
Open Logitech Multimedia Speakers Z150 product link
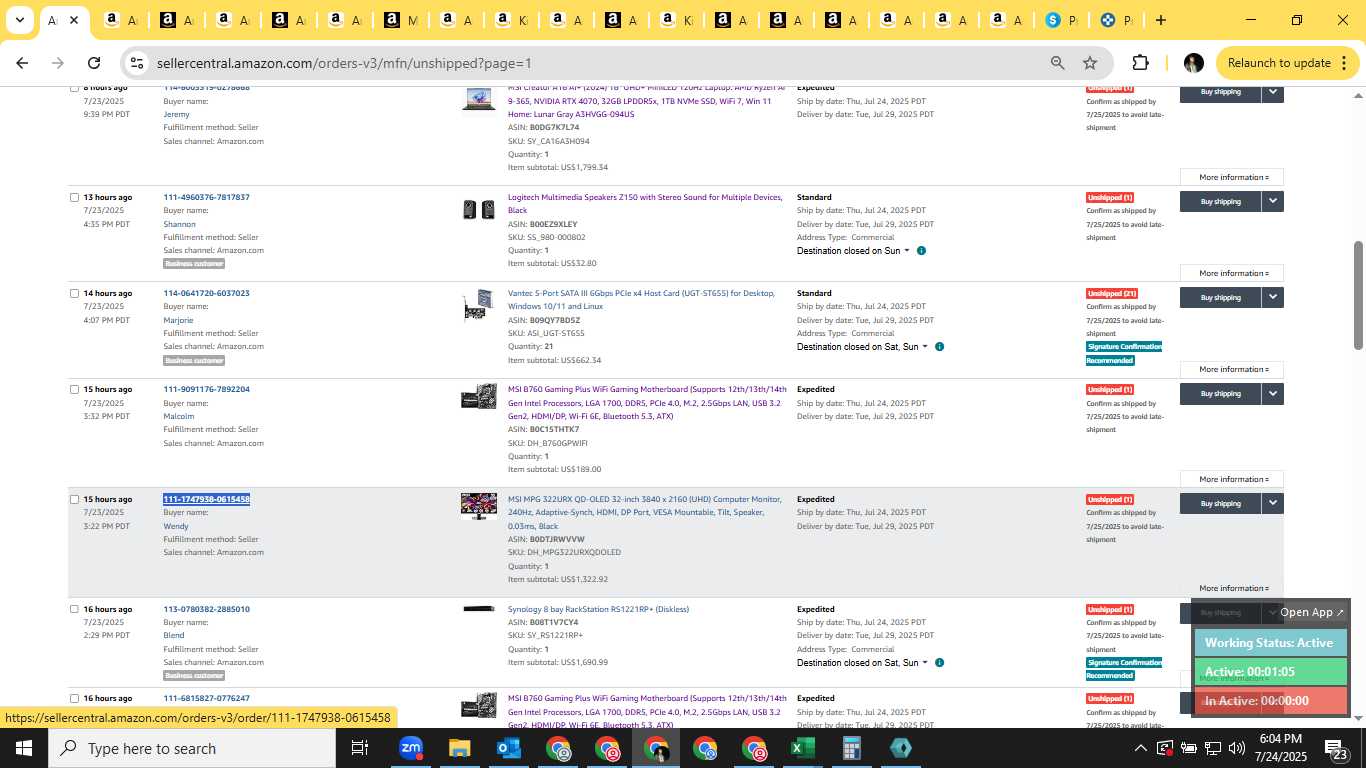(645, 203)
